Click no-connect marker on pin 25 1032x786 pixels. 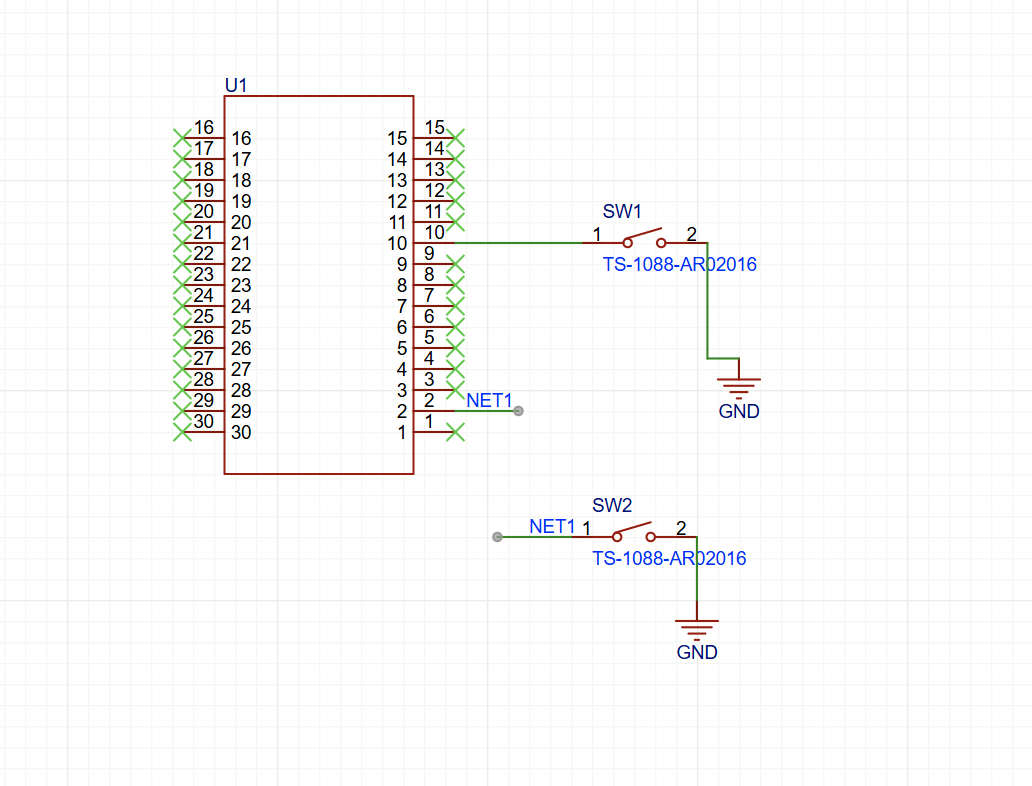click(182, 327)
